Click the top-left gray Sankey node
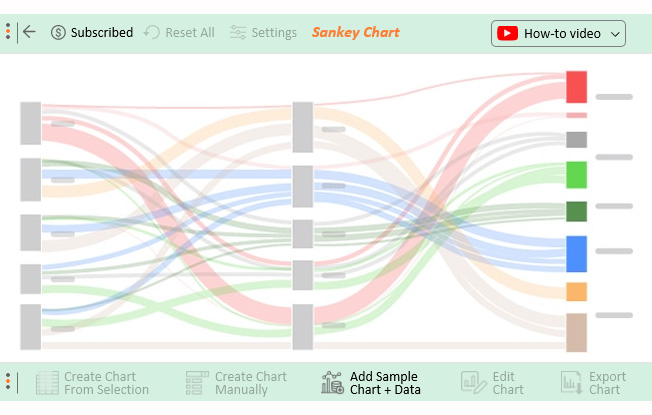 point(31,123)
